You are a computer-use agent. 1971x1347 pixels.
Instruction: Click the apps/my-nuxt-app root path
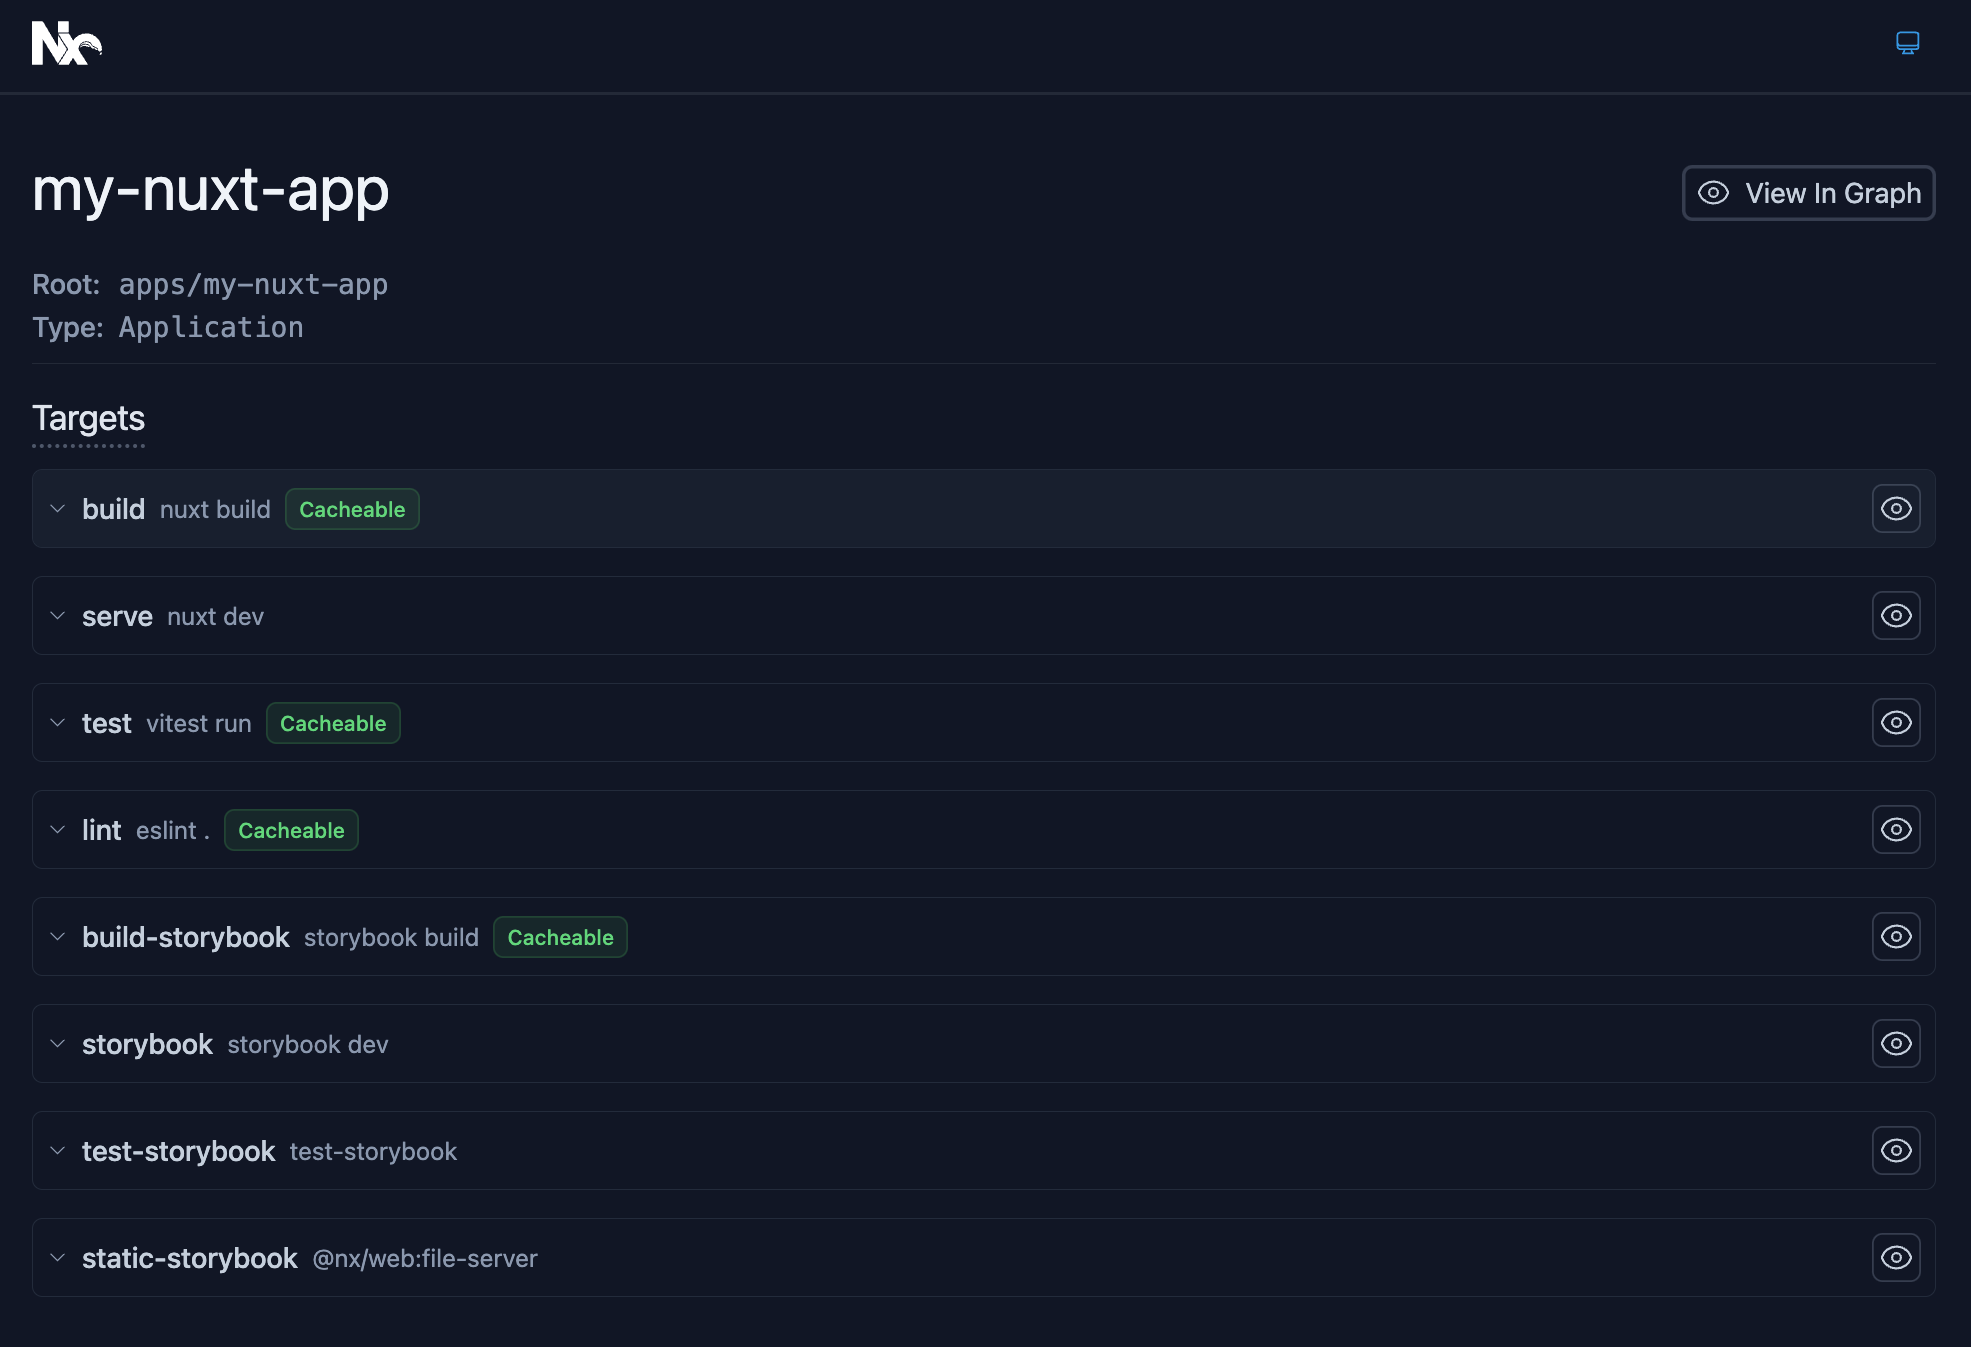click(x=253, y=284)
